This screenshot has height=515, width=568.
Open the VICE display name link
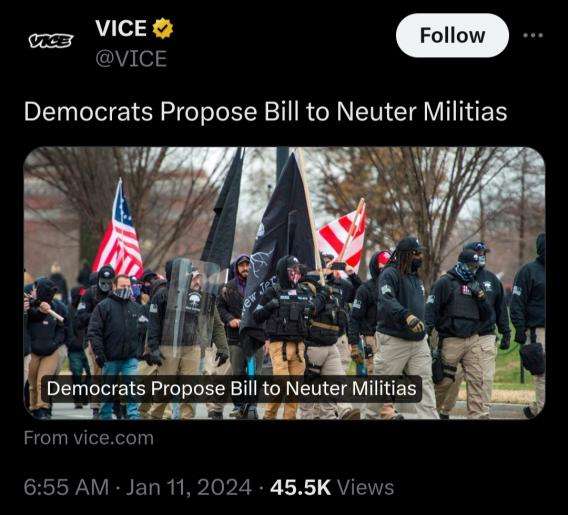tap(121, 28)
